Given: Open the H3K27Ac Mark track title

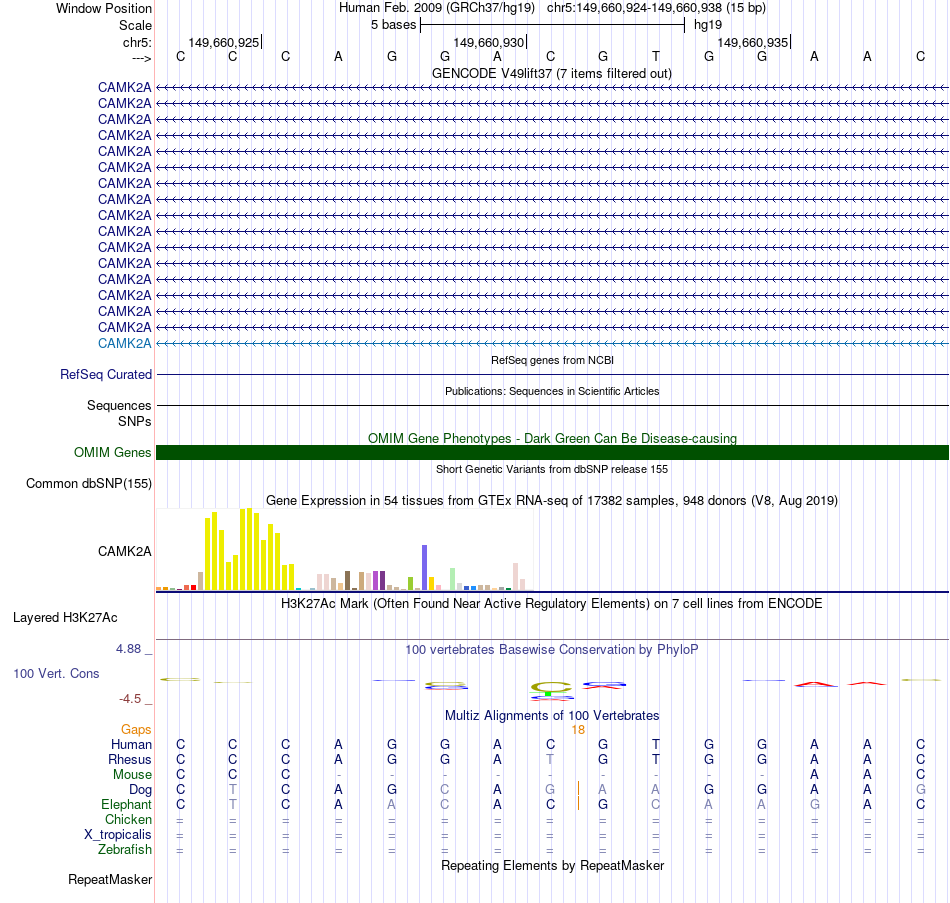Looking at the screenshot, I should point(552,604).
